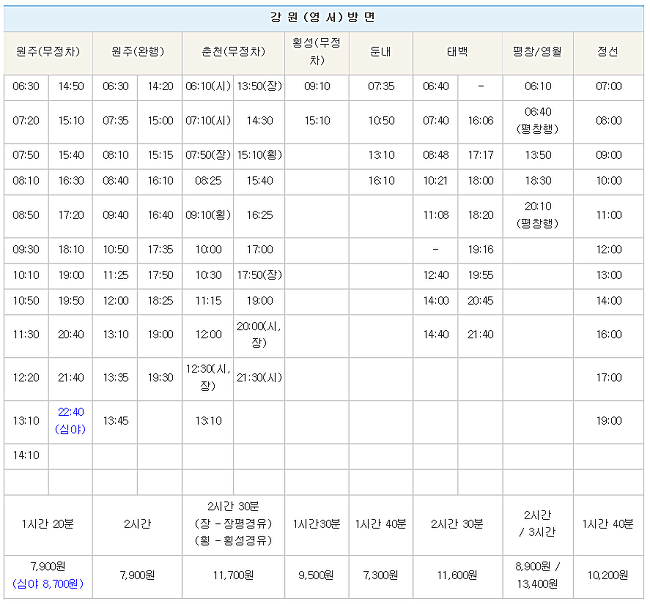Click the 14:10 departure time
The width and height of the screenshot is (650, 604).
pyautogui.click(x=26, y=455)
